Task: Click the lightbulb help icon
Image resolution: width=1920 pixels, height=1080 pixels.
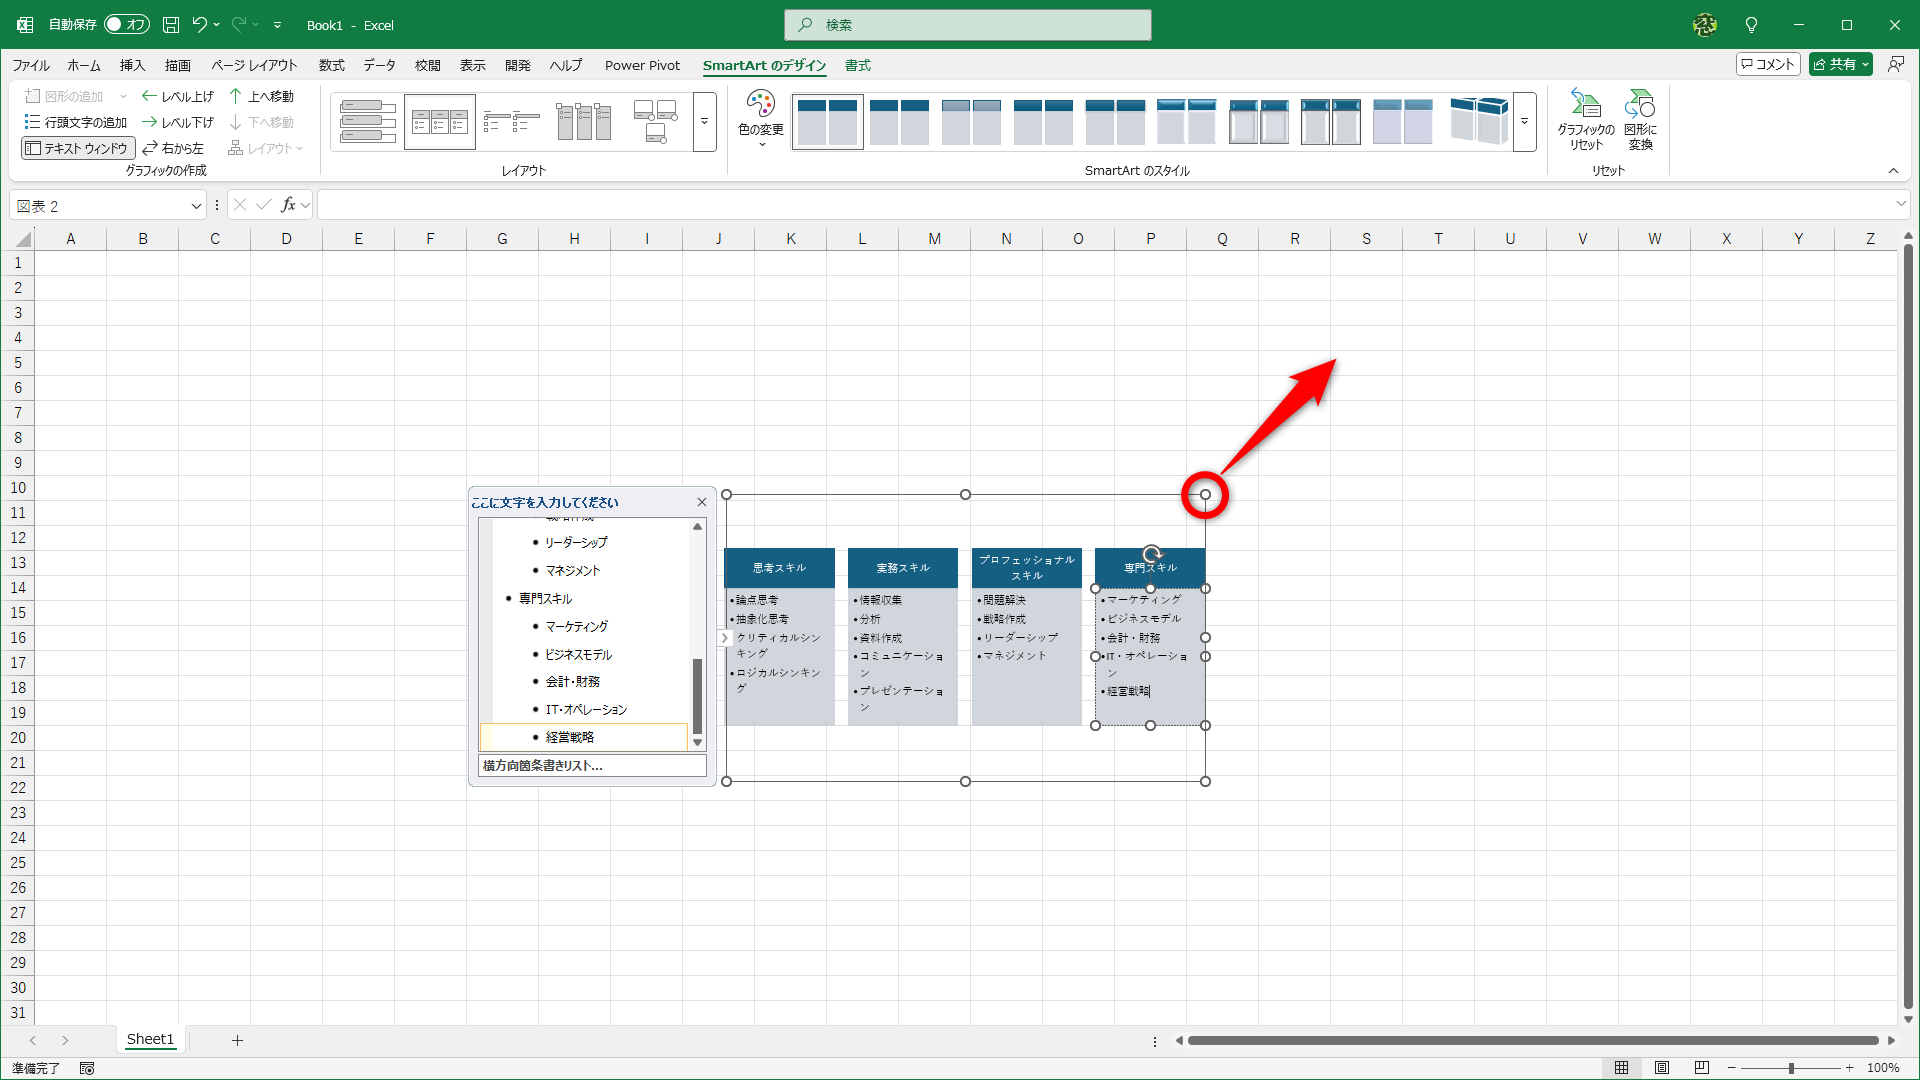Action: tap(1751, 24)
